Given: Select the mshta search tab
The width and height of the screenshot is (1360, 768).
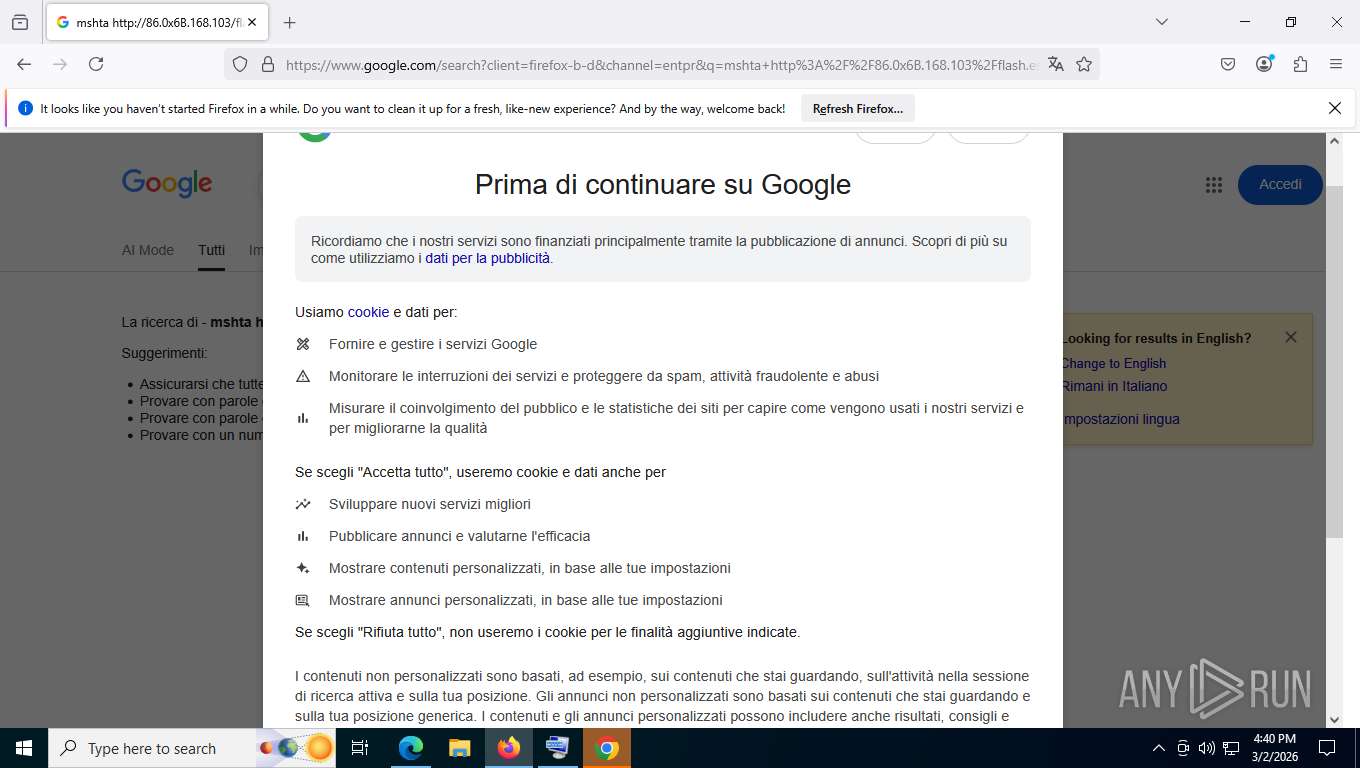Looking at the screenshot, I should coord(156,22).
